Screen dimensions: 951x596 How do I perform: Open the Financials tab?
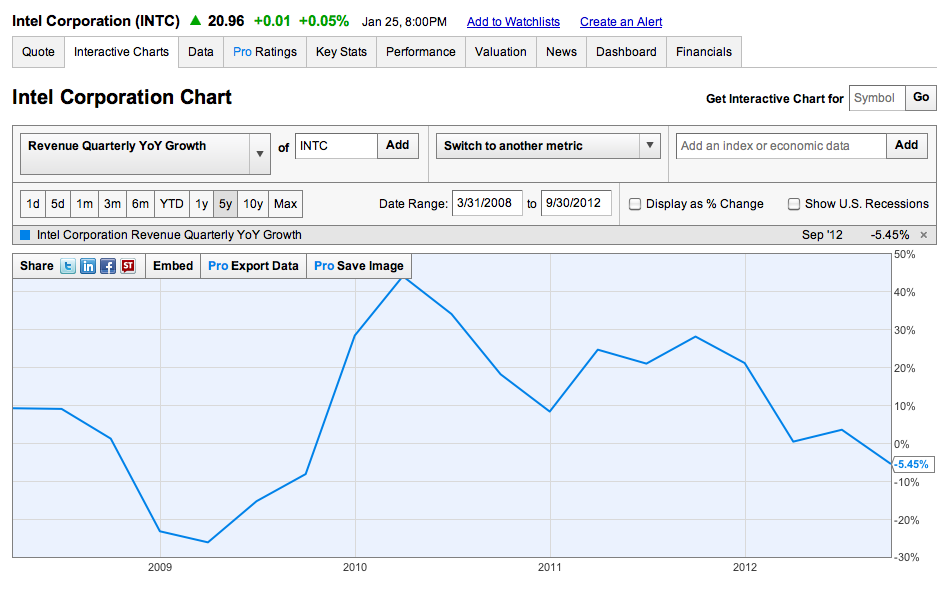(x=704, y=52)
